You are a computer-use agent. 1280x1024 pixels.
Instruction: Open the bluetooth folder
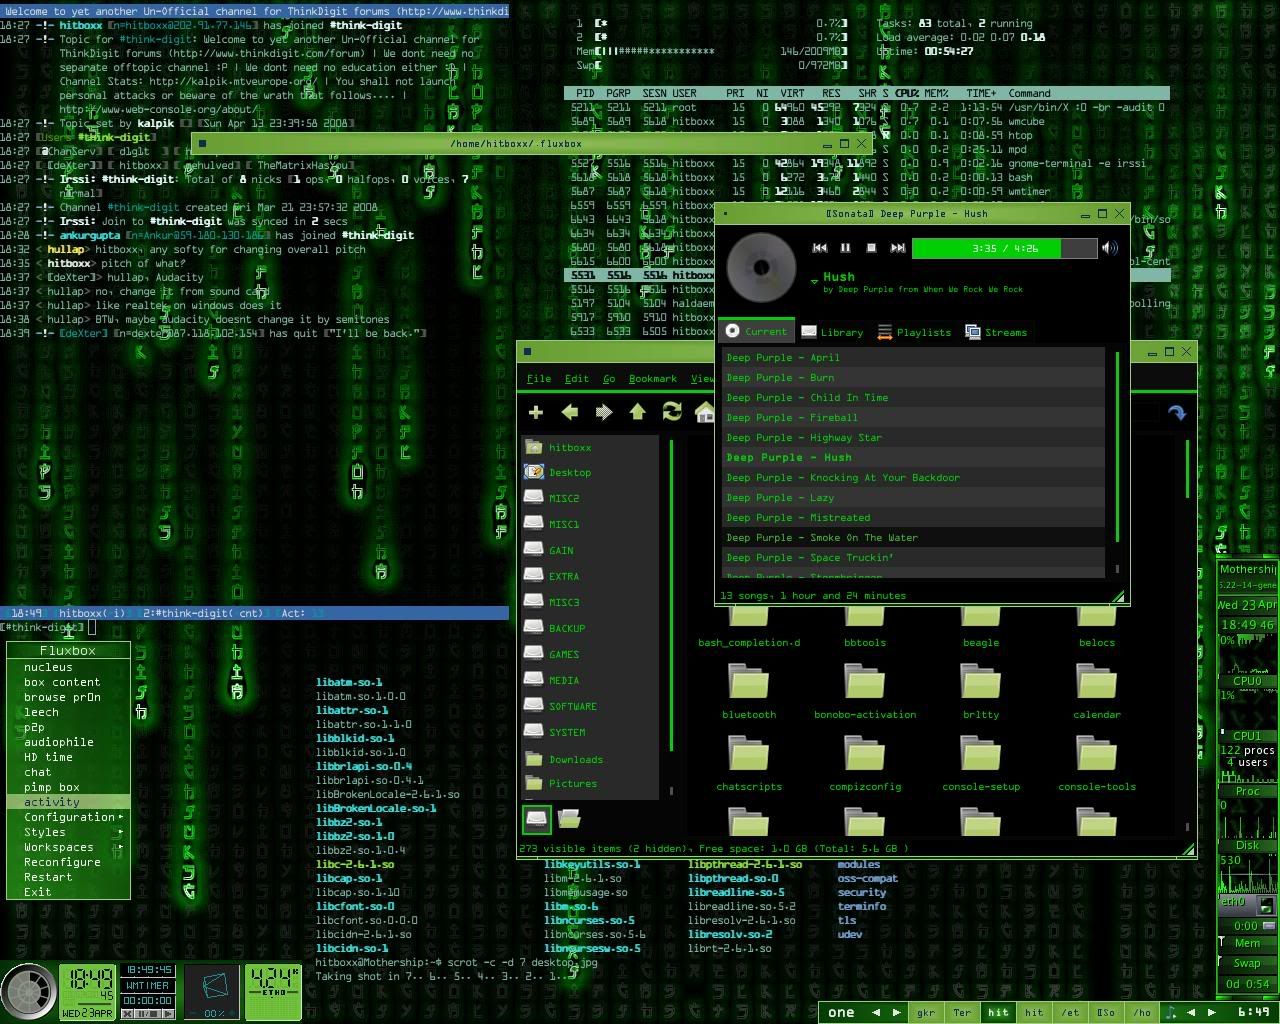click(x=749, y=691)
